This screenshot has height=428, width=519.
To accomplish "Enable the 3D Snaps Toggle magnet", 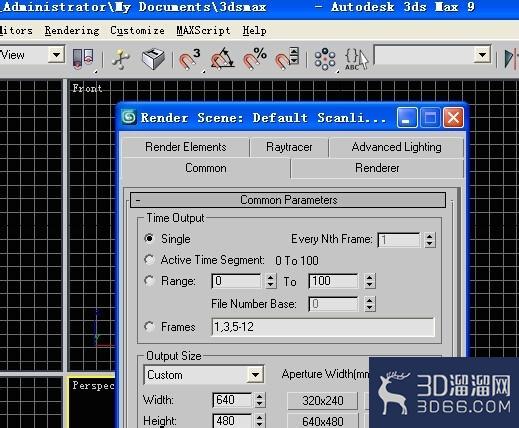I will coord(189,59).
